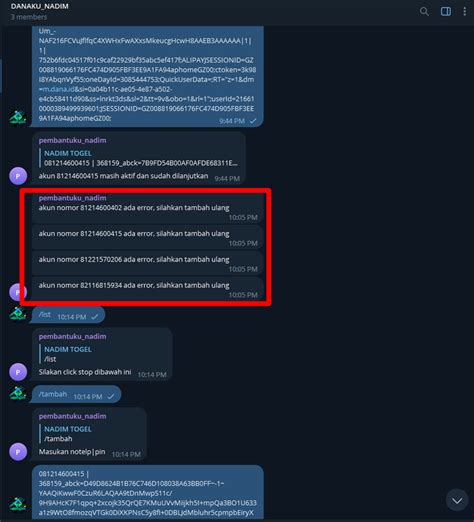Click the pembantuku_nadim name above error messages
The height and width of the screenshot is (522, 474).
click(72, 198)
